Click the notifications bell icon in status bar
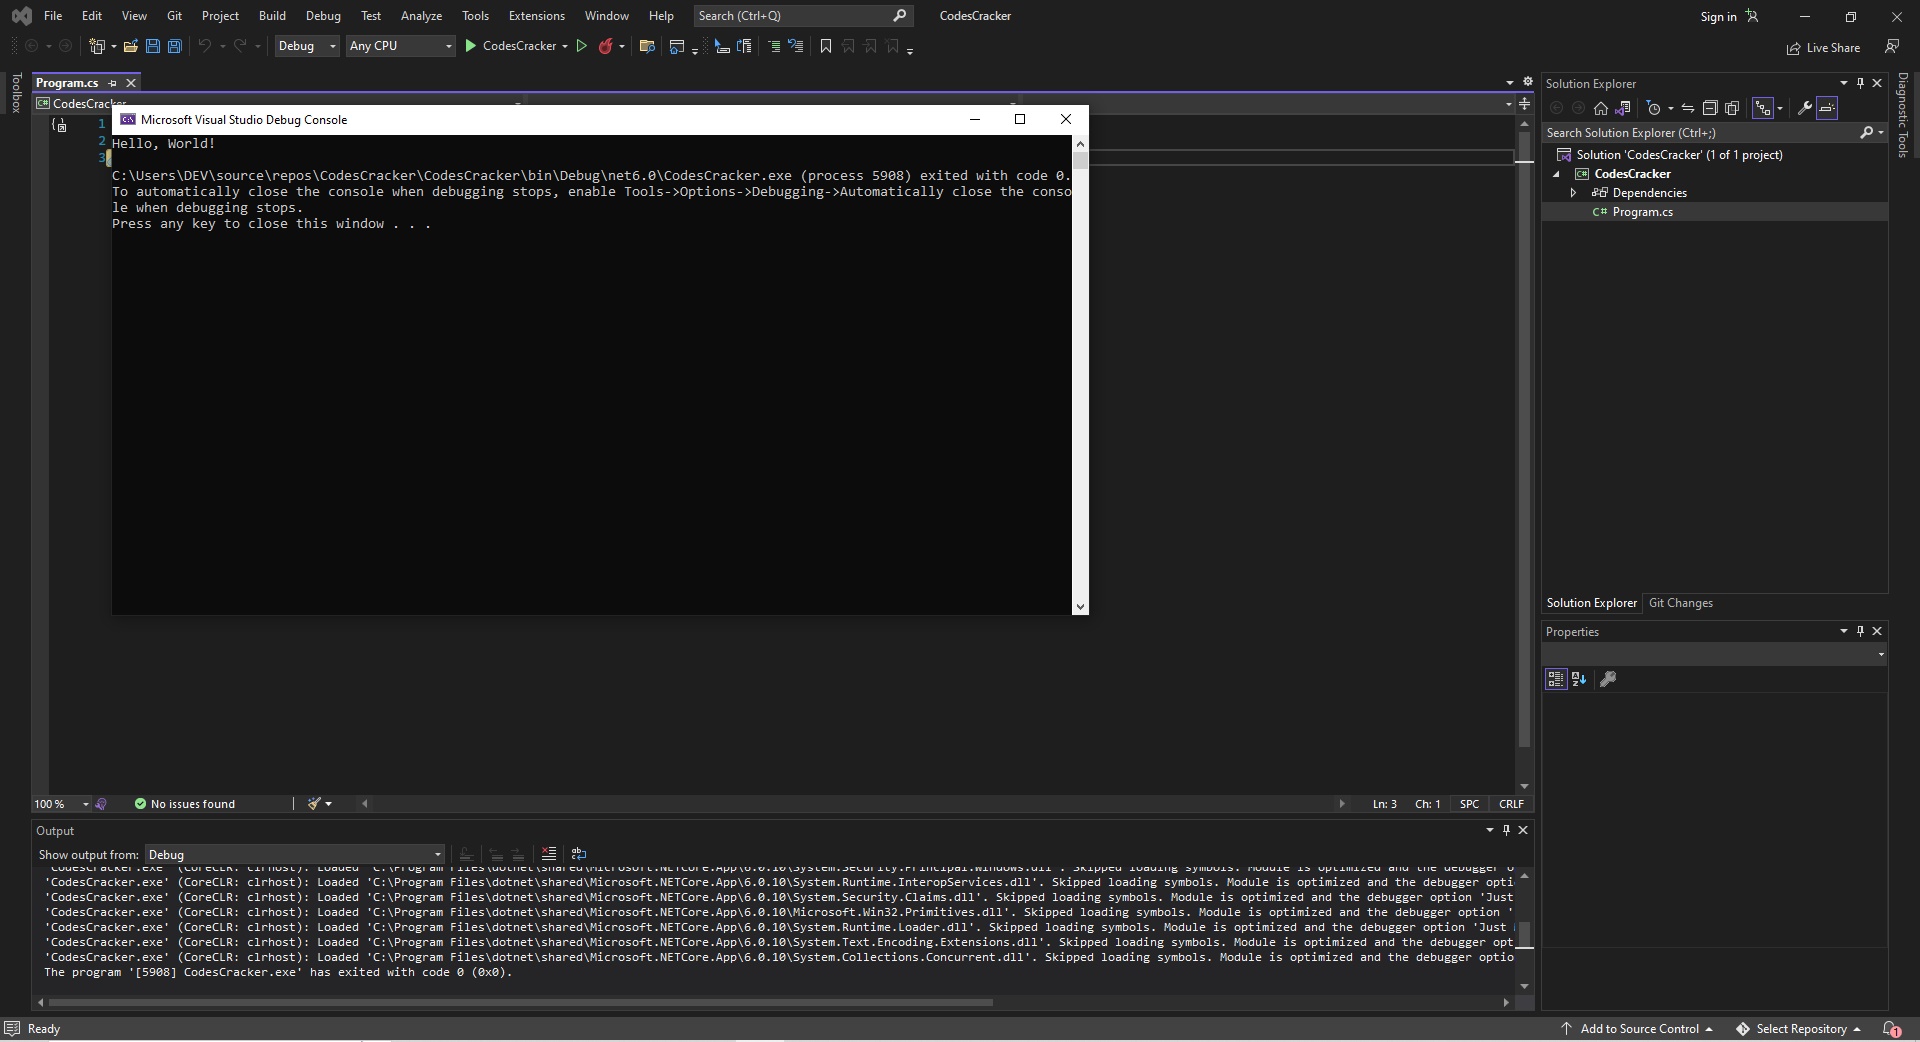The height and width of the screenshot is (1042, 1920). point(1891,1029)
